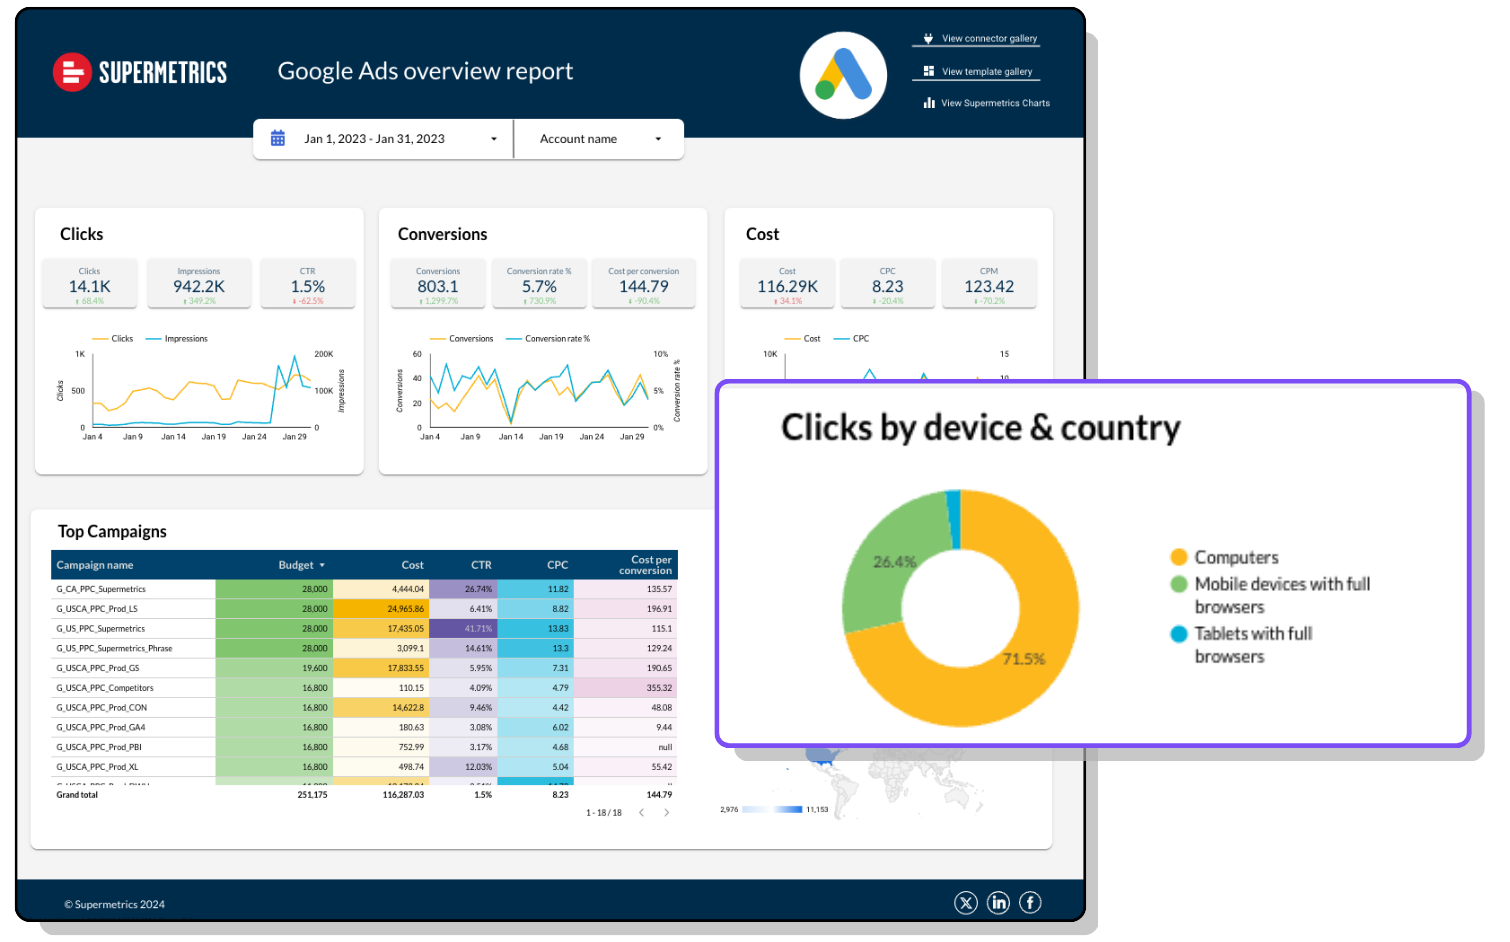Click the calendar icon in date picker
Image resolution: width=1510 pixels, height=942 pixels.
coord(278,139)
